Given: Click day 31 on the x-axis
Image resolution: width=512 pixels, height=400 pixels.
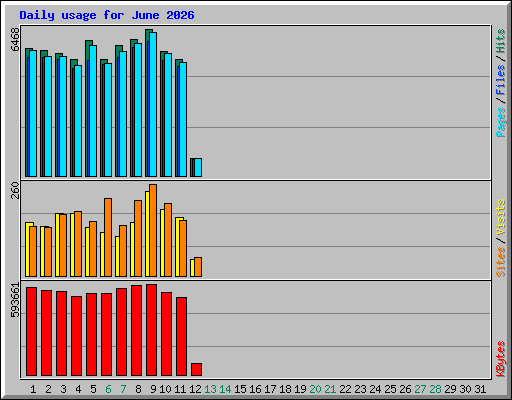Looking at the screenshot, I should coord(480,389).
